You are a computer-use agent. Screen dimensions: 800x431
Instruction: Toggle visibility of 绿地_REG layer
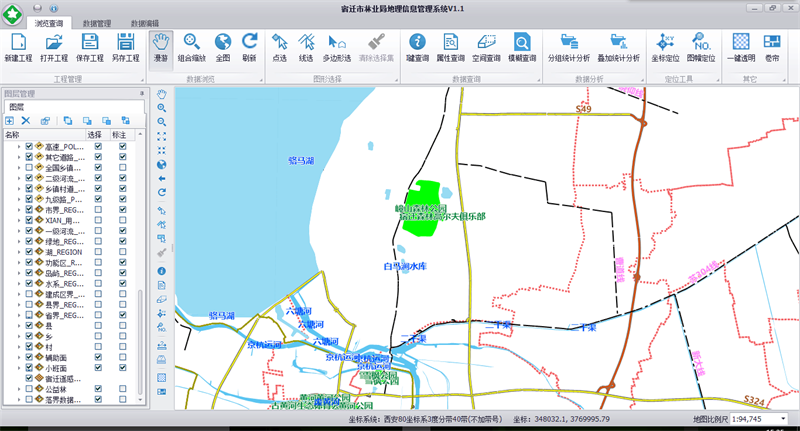pyautogui.click(x=29, y=241)
